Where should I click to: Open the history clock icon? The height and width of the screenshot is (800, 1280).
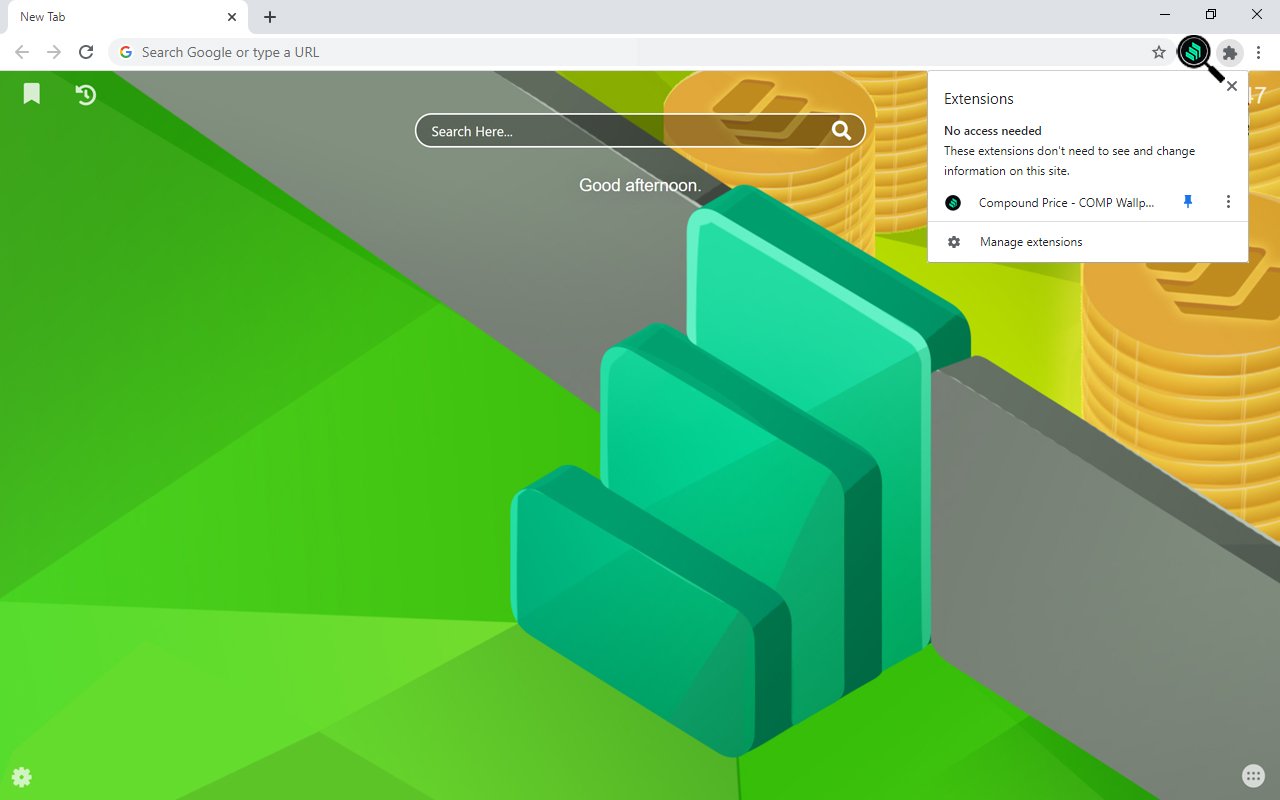pos(86,94)
